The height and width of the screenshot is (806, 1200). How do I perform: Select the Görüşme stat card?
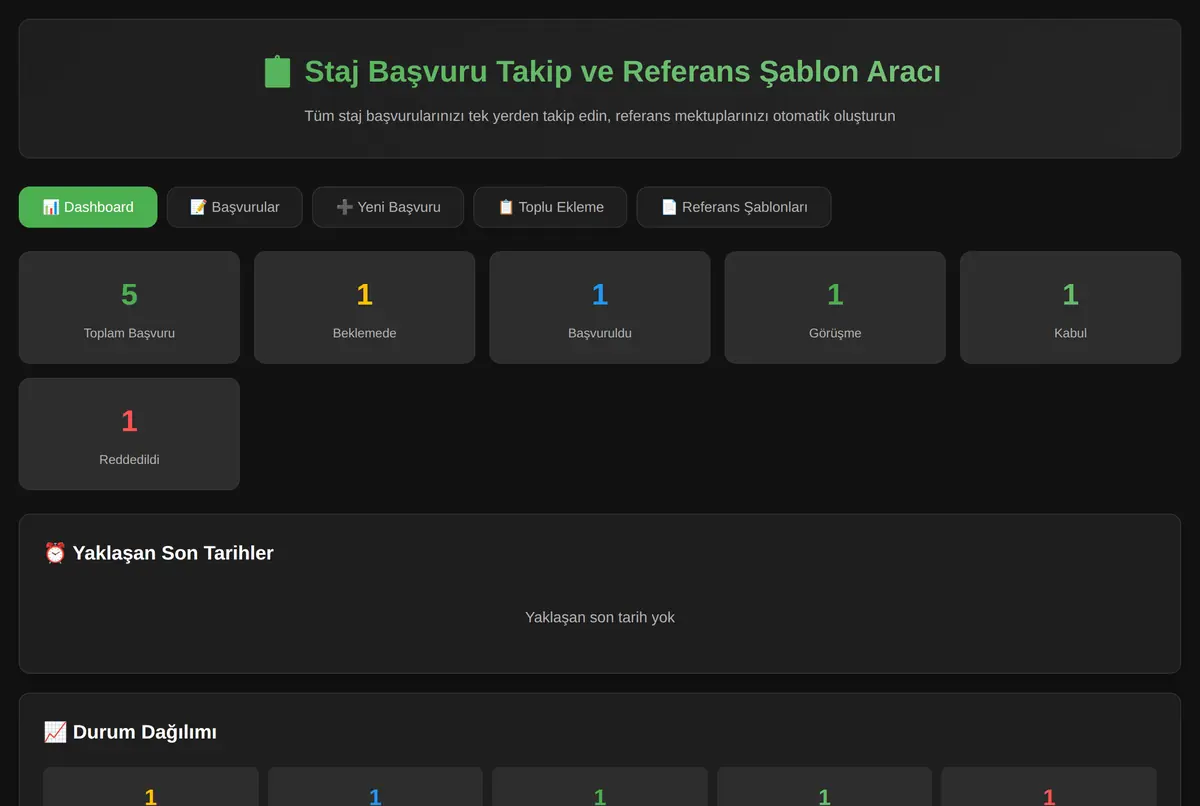point(835,307)
